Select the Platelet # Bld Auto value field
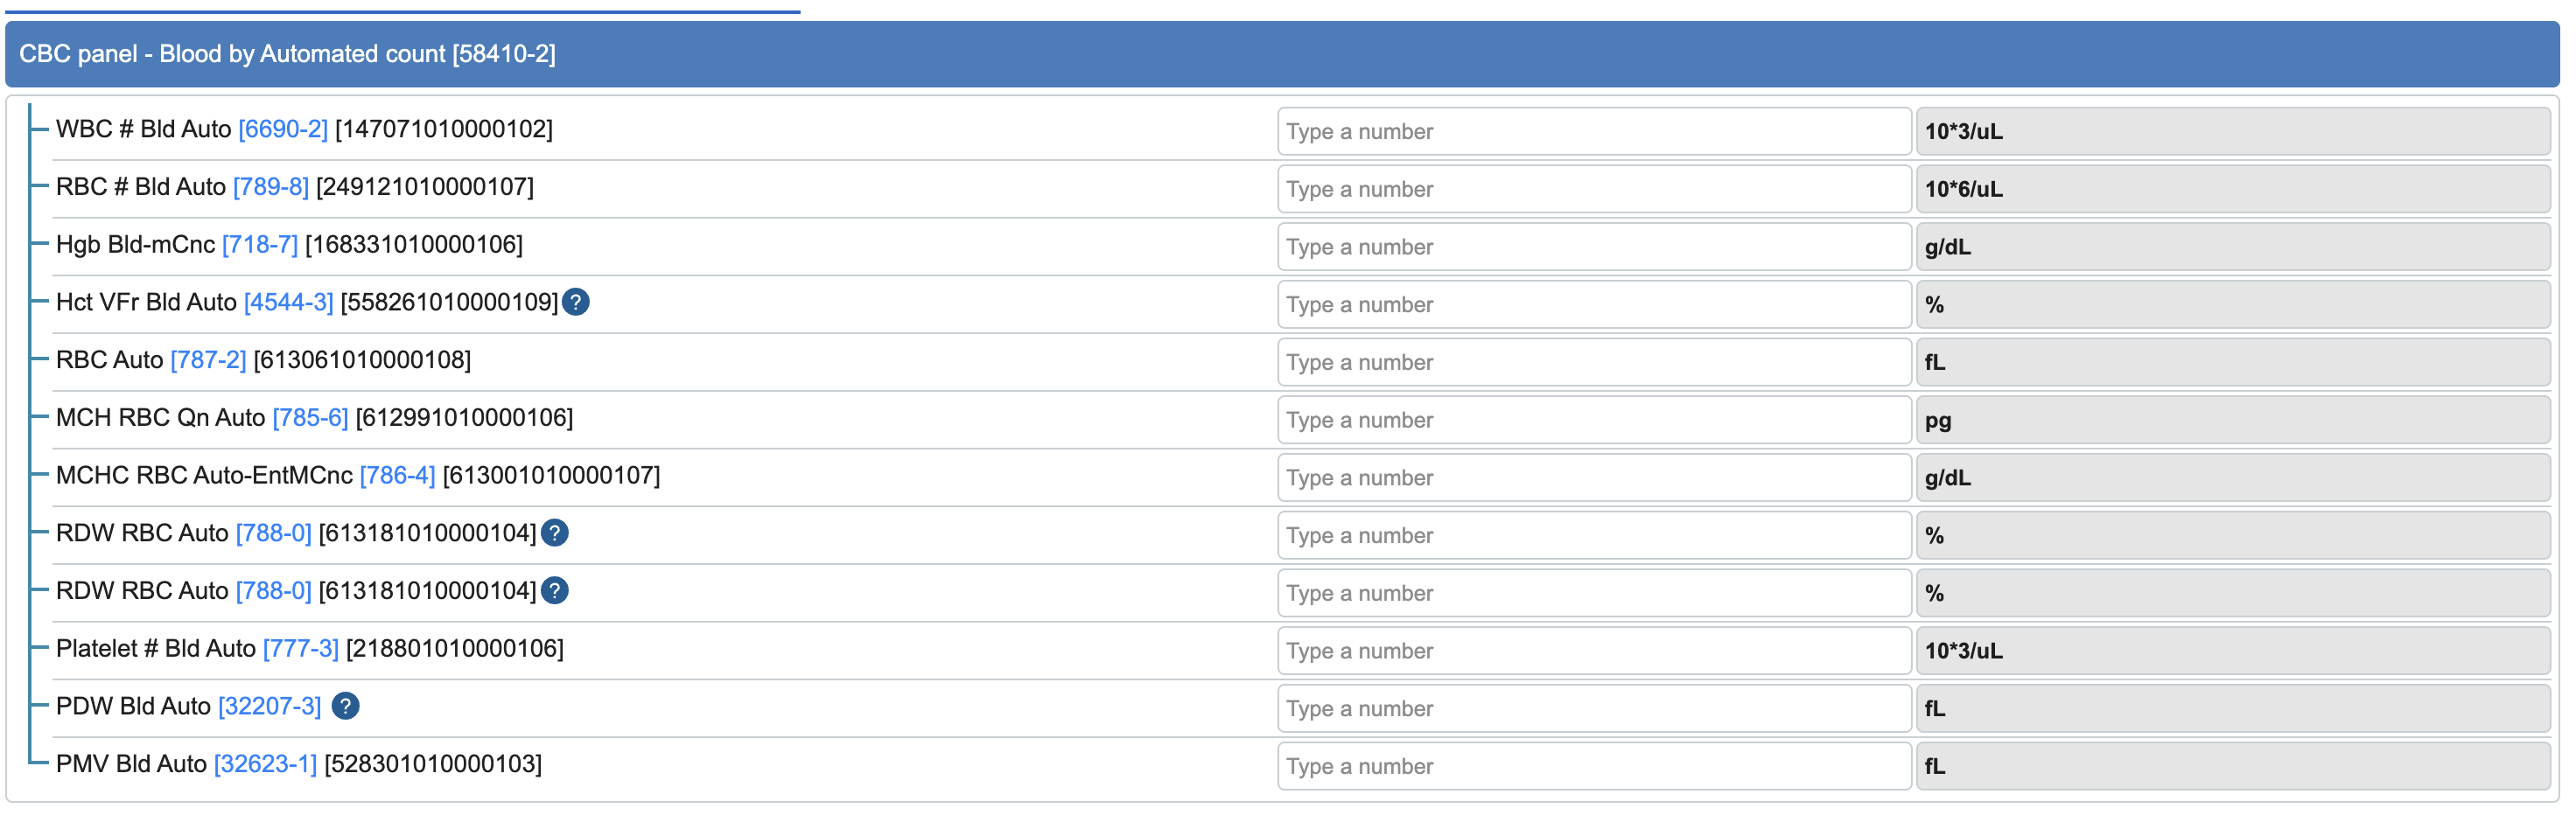 coord(1593,651)
